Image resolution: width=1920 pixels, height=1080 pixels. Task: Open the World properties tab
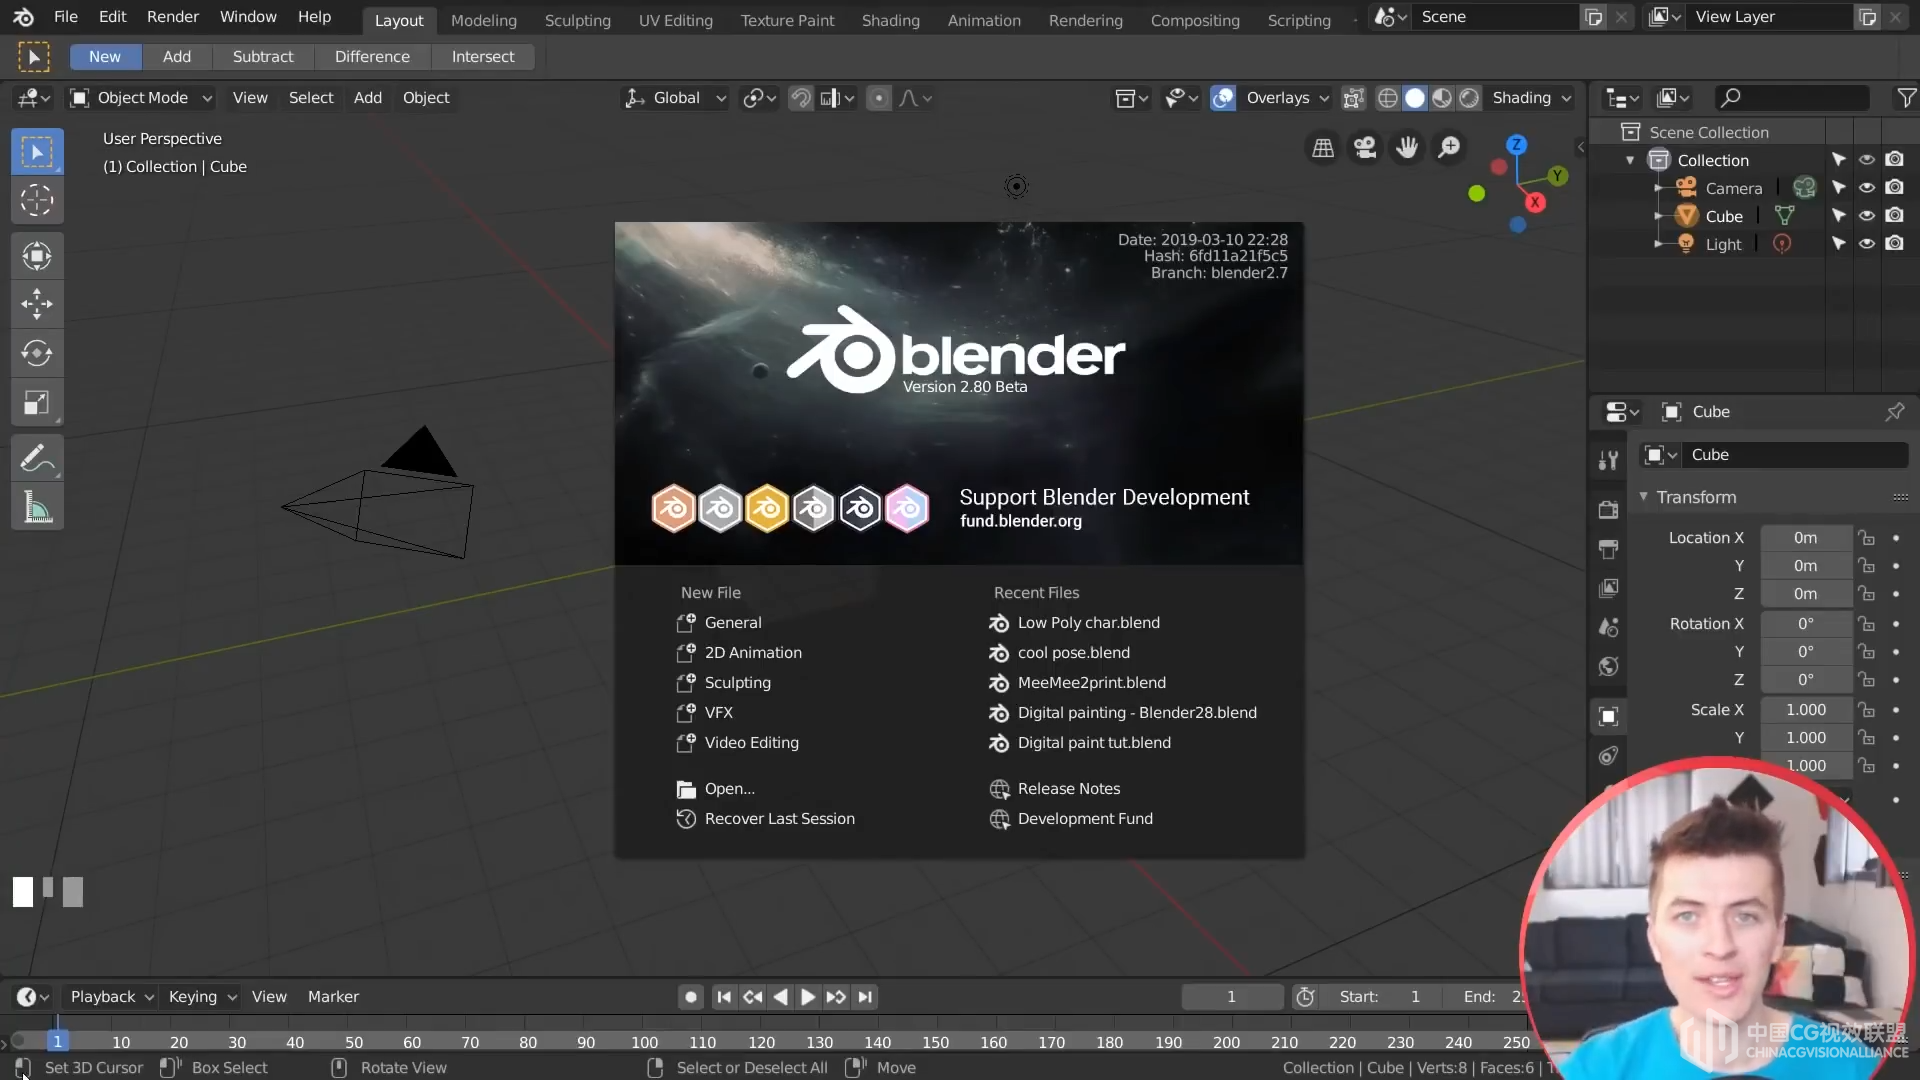tap(1608, 666)
